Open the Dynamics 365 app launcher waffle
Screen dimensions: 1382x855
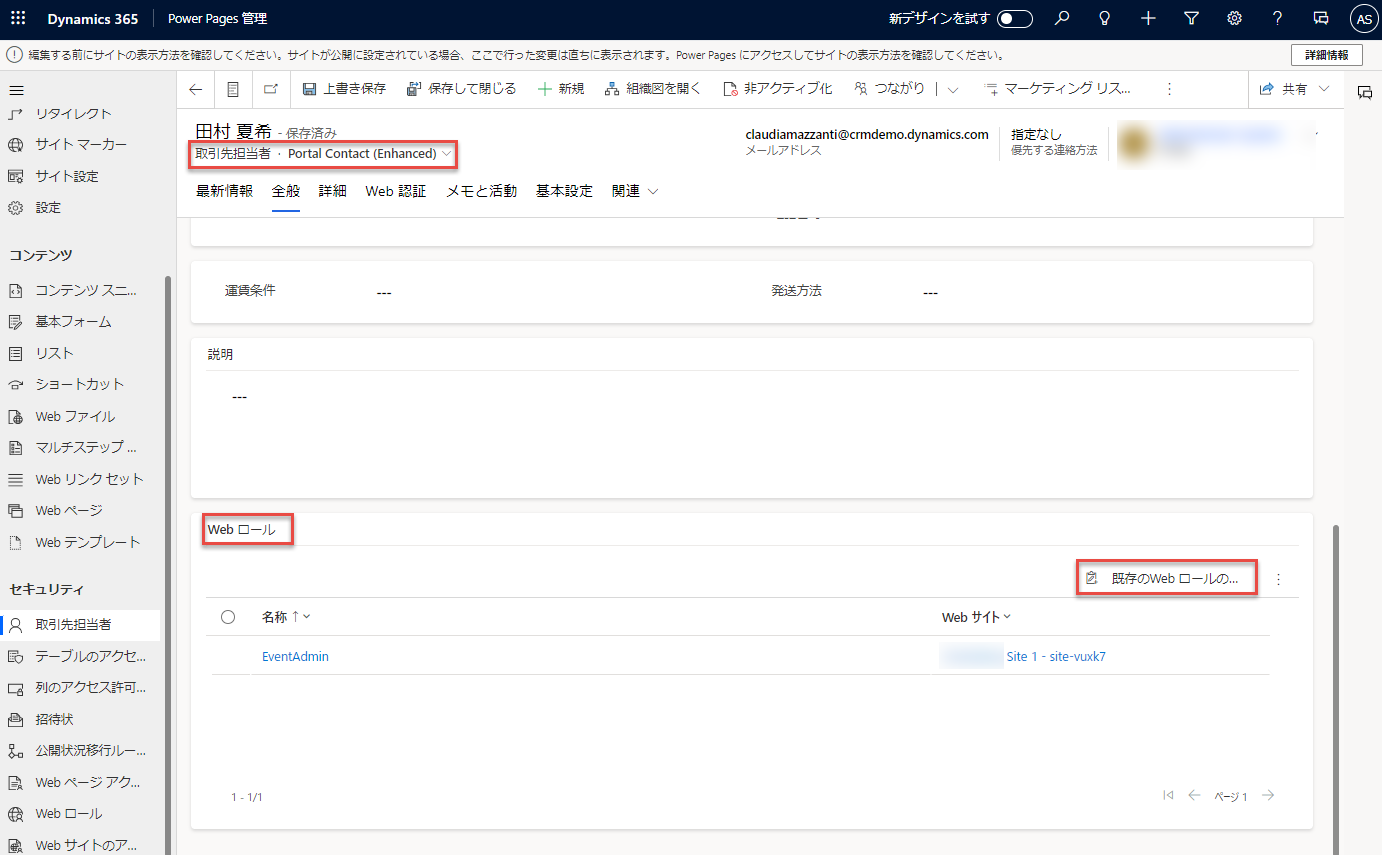[x=18, y=19]
